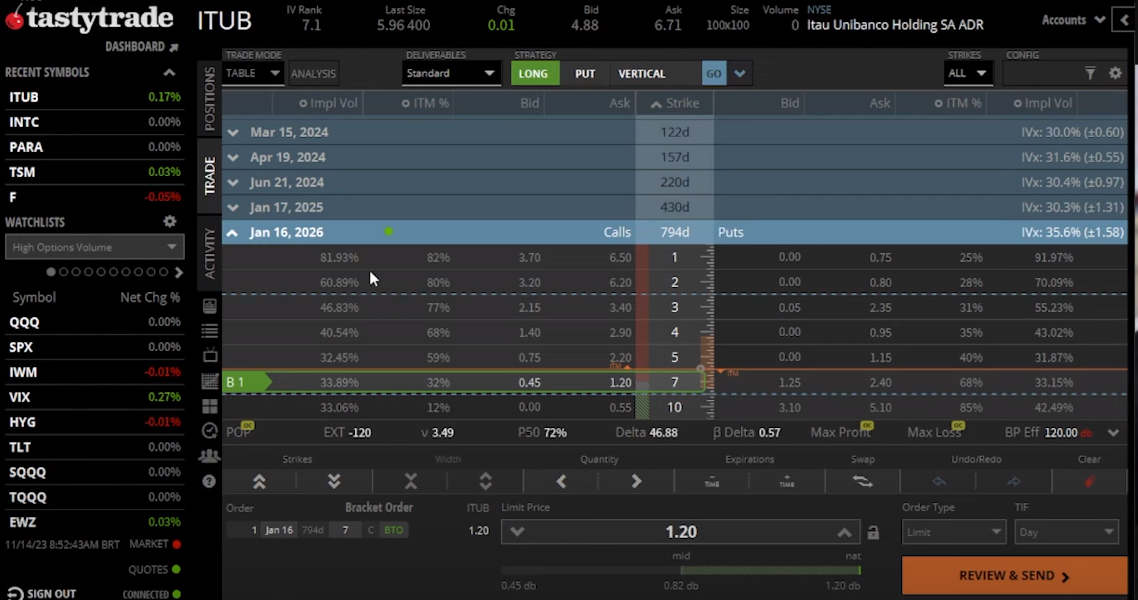
Task: Move strikes up with double-chevron icon
Action: pyautogui.click(x=259, y=481)
